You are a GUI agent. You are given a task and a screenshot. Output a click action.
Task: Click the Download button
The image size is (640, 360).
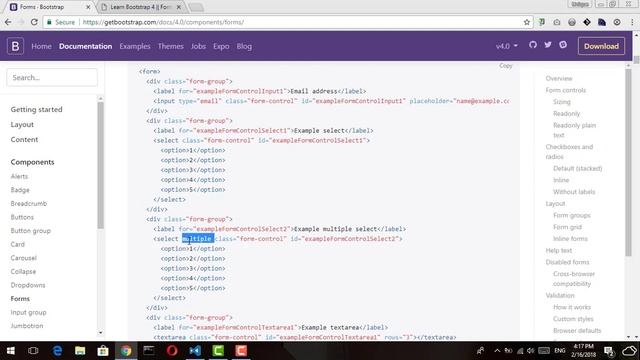click(x=601, y=46)
